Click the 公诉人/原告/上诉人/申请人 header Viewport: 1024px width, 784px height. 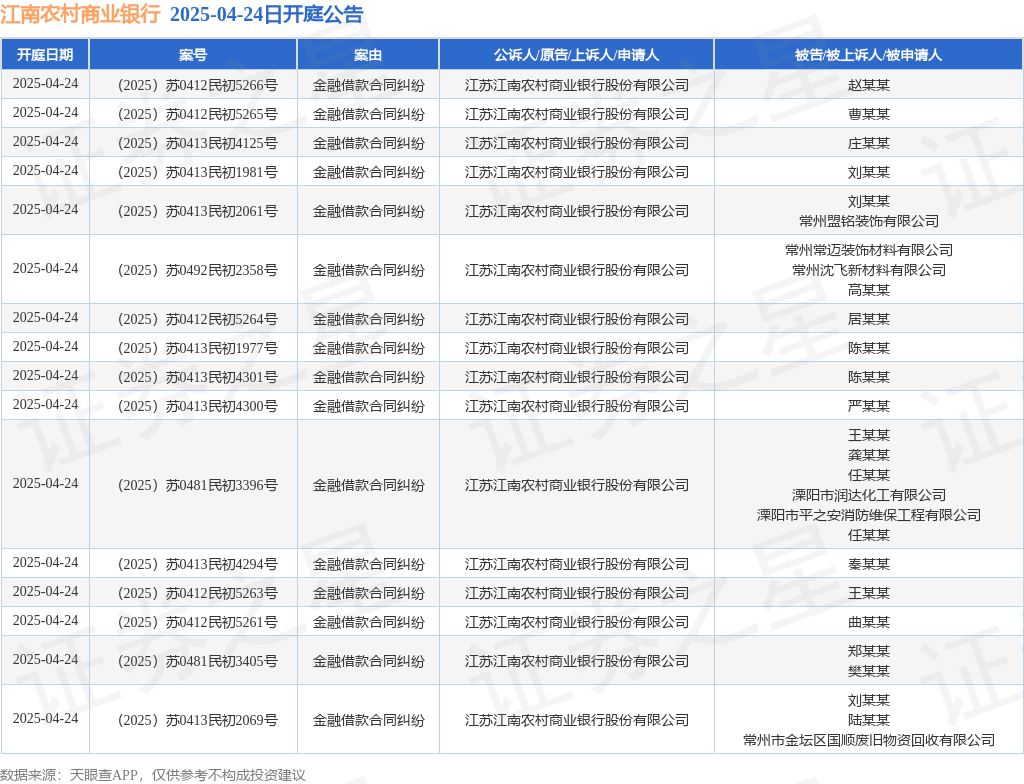pos(576,55)
